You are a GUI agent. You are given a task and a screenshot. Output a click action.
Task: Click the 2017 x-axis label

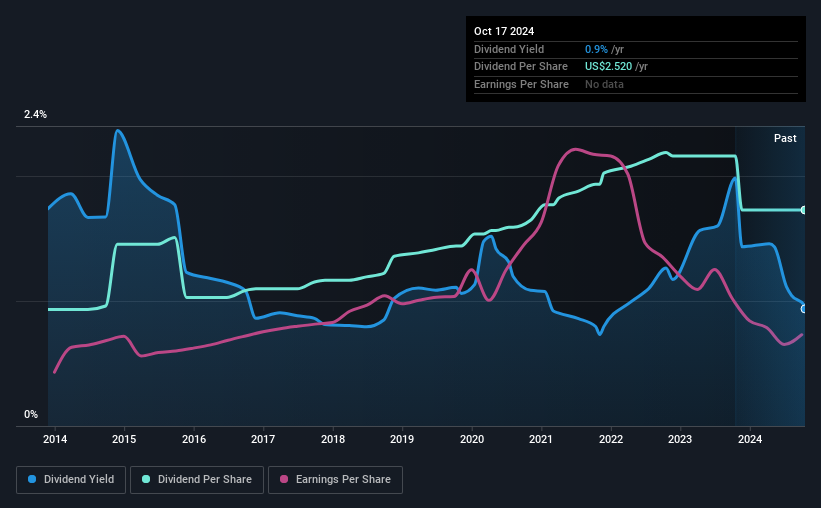pyautogui.click(x=263, y=439)
